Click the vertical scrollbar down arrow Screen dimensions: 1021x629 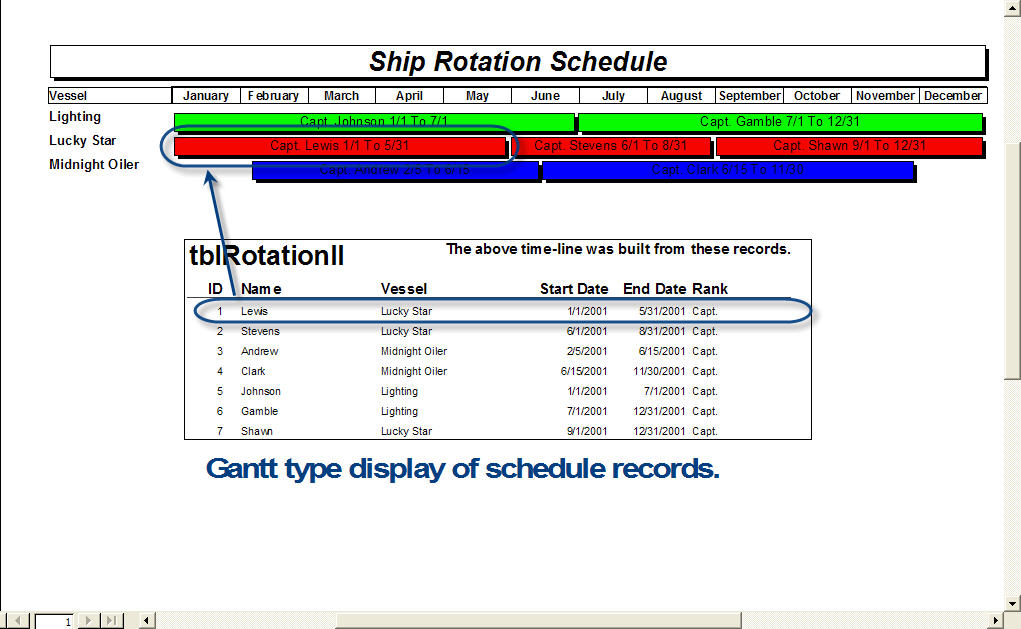pos(1013,603)
